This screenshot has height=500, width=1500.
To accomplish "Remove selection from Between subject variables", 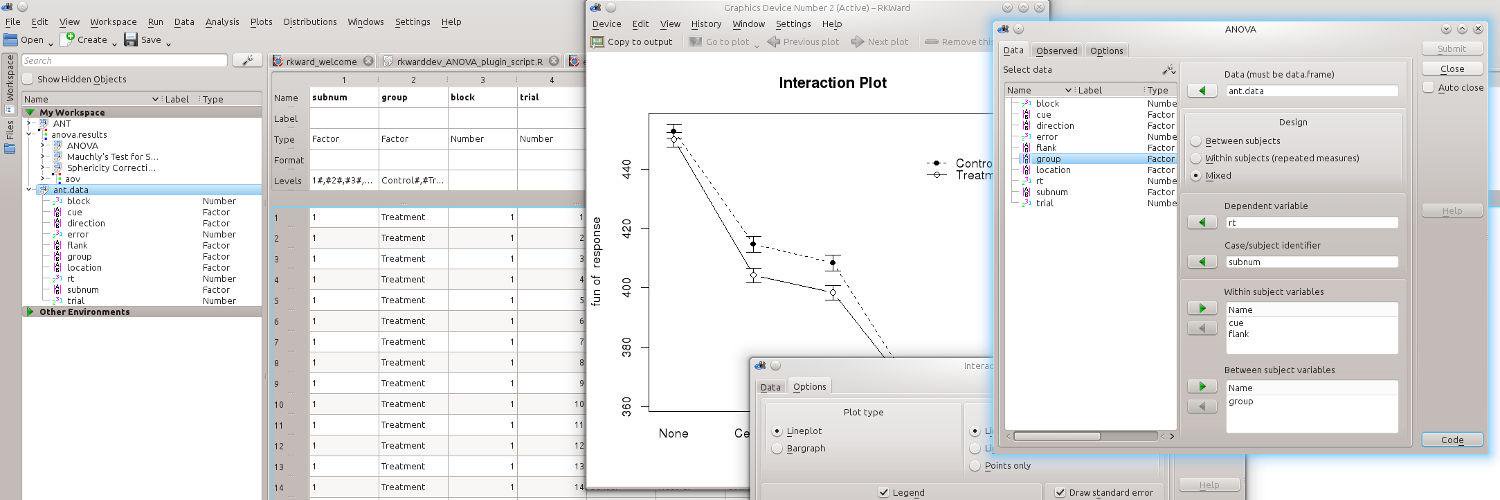I will 1202,407.
